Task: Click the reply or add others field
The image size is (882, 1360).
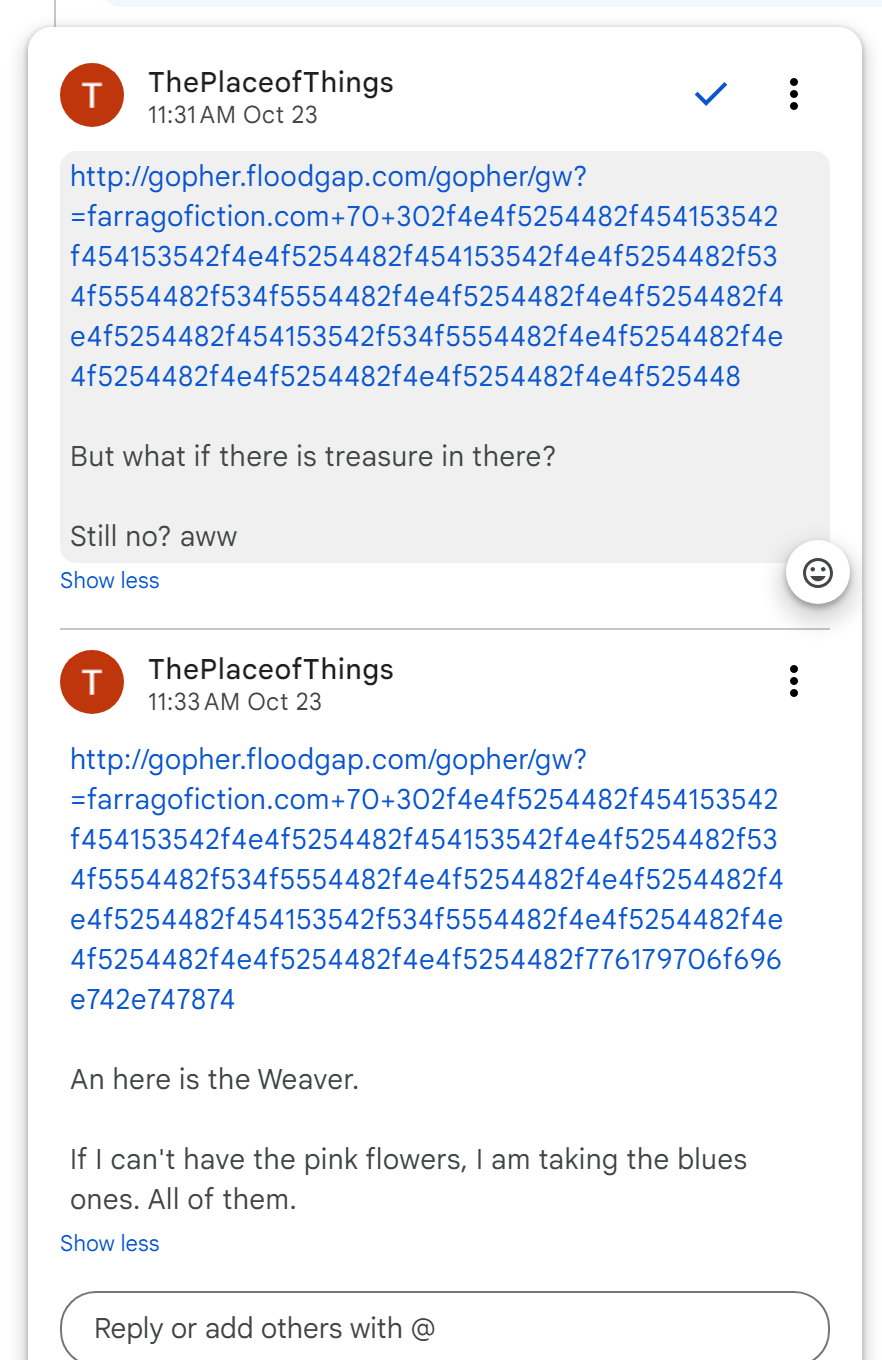Action: [445, 1329]
